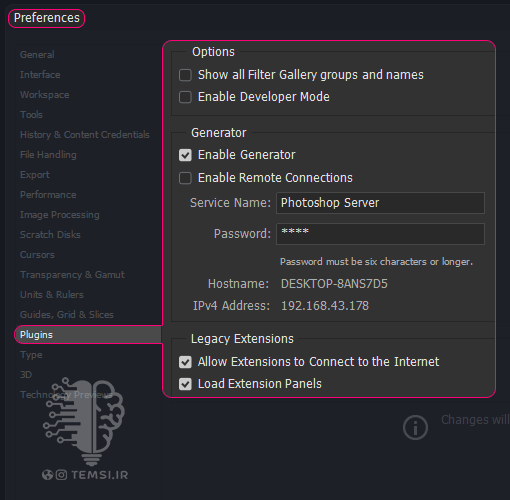Toggle Load Extension Panels checkbox
The image size is (510, 500).
coord(185,384)
